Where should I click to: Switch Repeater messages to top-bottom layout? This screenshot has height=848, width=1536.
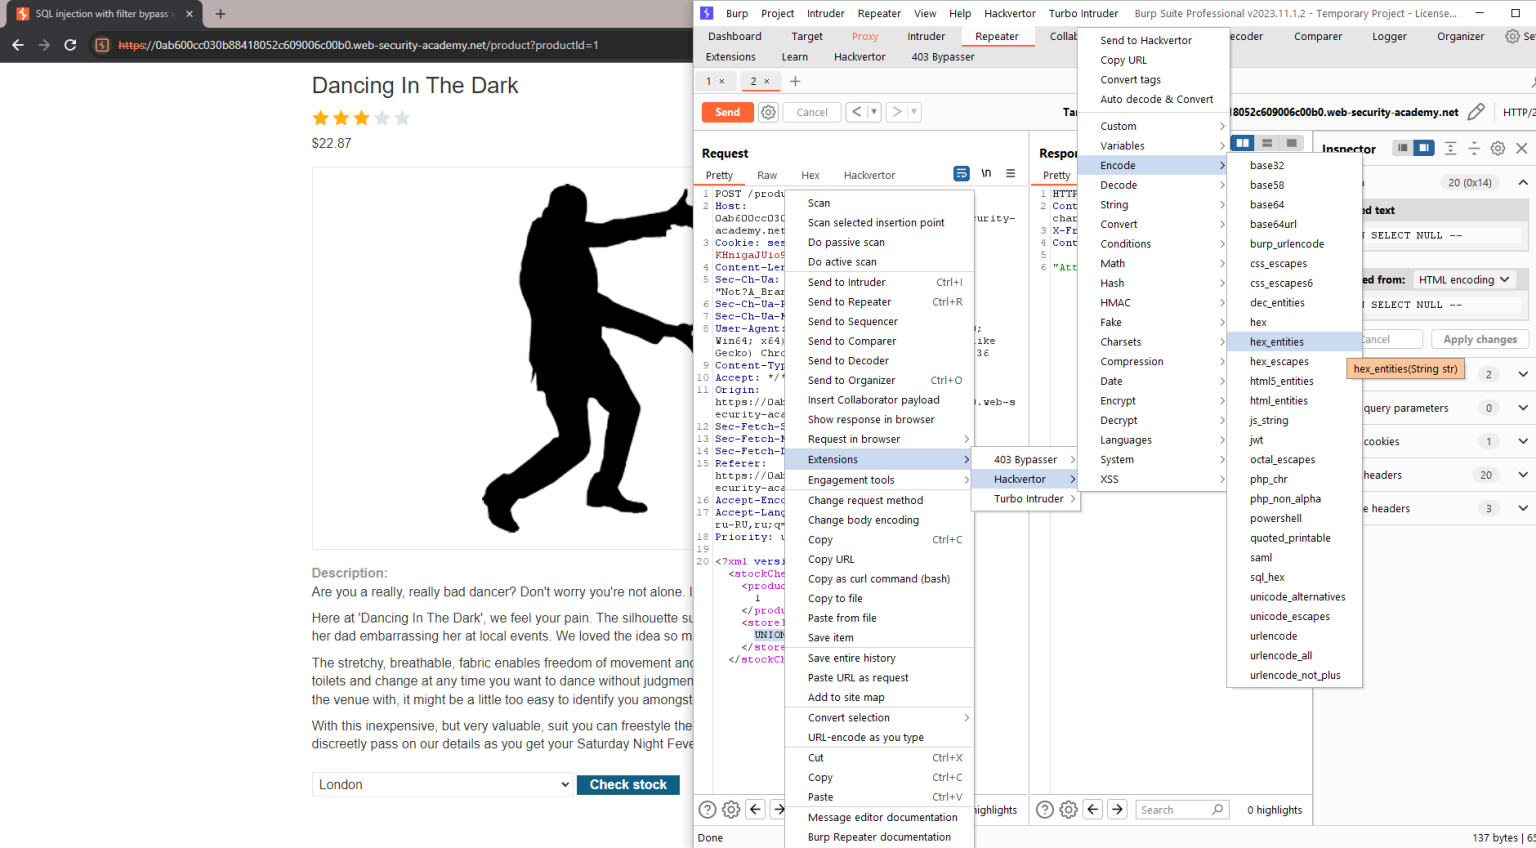[1266, 142]
